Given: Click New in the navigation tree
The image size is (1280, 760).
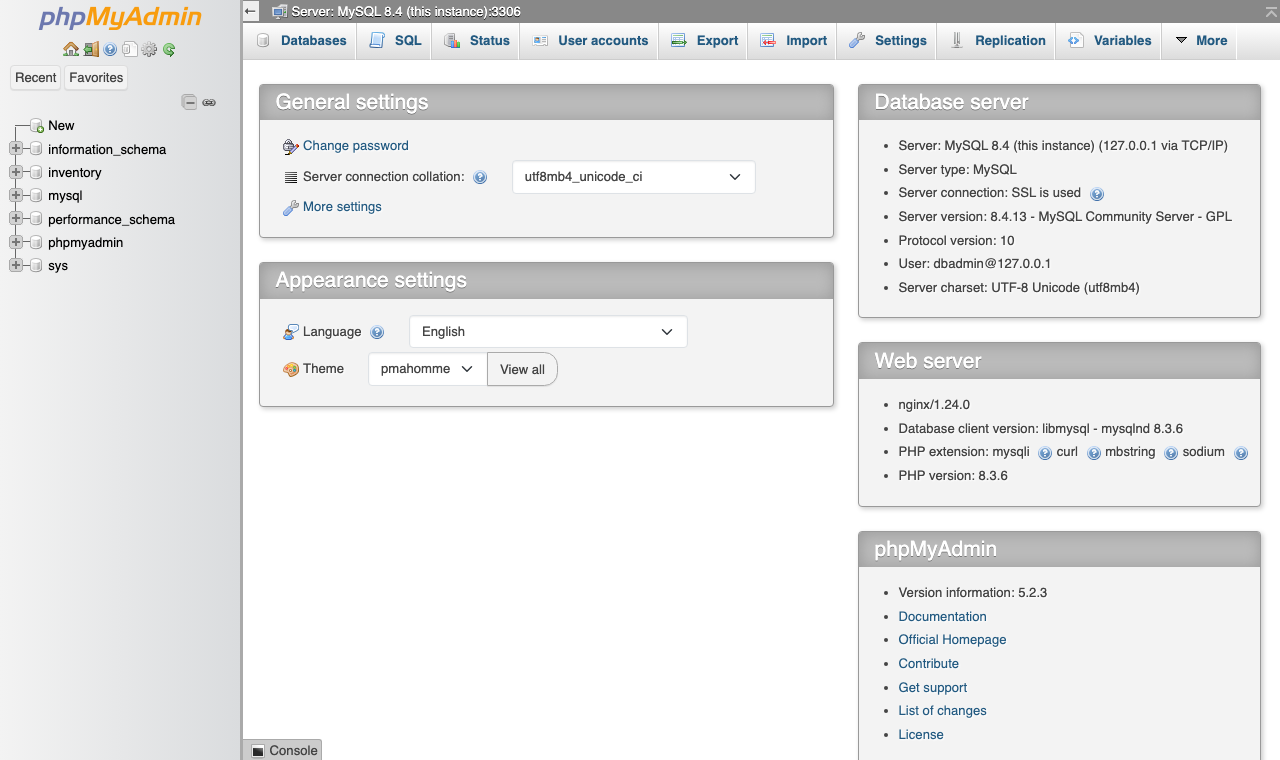Looking at the screenshot, I should click(x=61, y=126).
